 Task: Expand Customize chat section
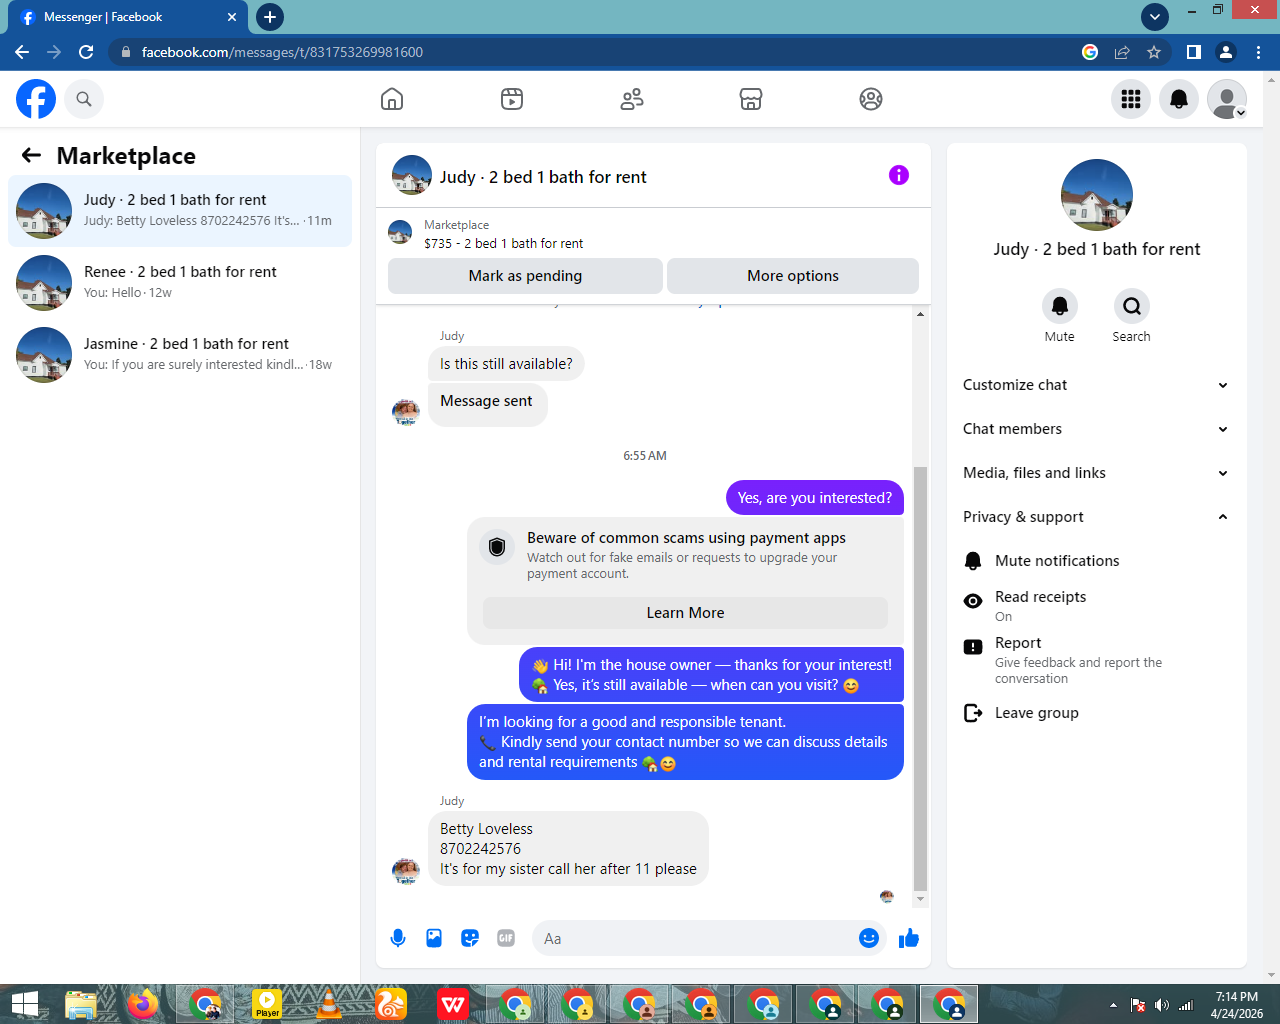1095,385
